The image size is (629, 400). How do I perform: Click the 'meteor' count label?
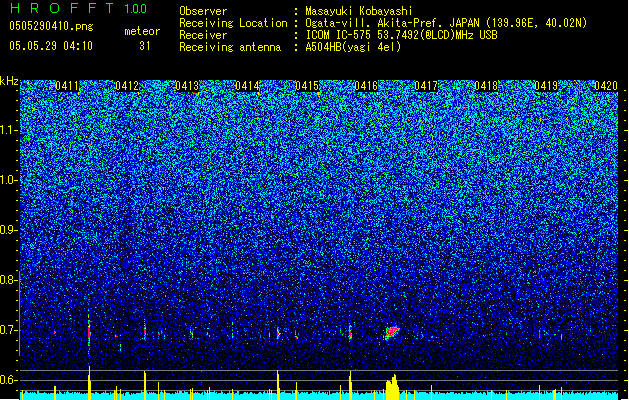(x=142, y=31)
